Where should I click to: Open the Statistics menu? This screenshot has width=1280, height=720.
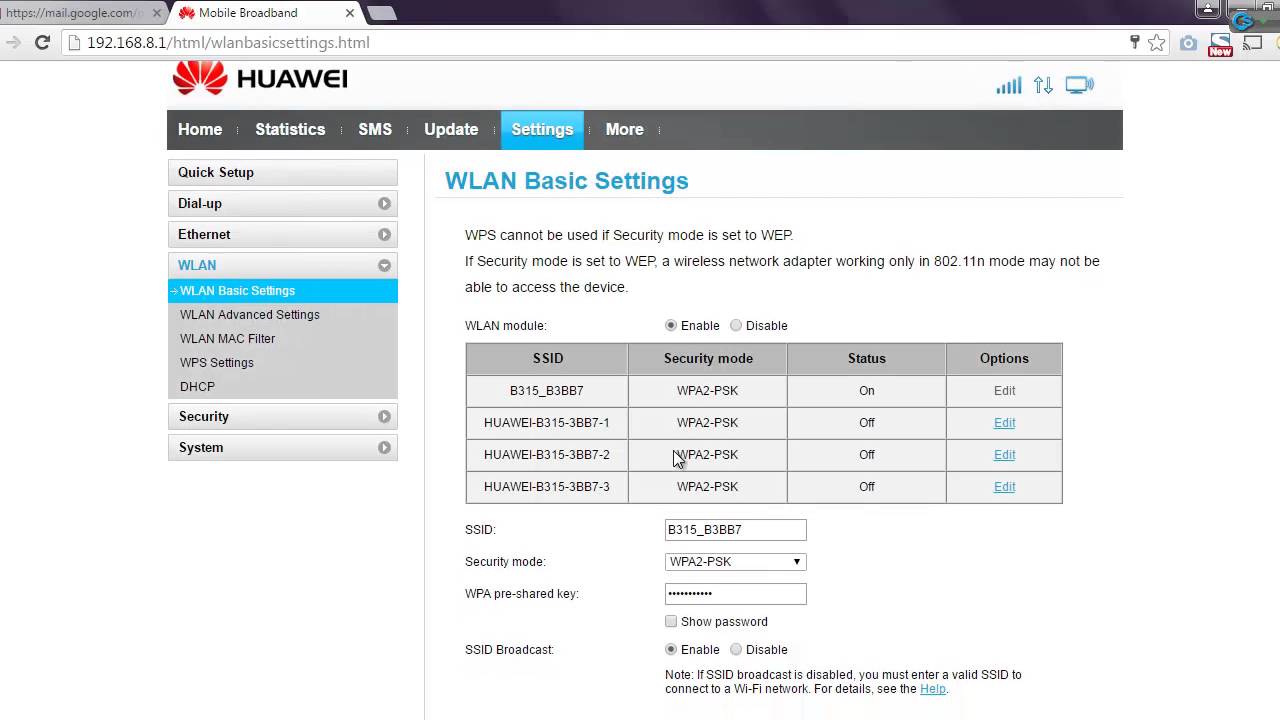pyautogui.click(x=290, y=129)
